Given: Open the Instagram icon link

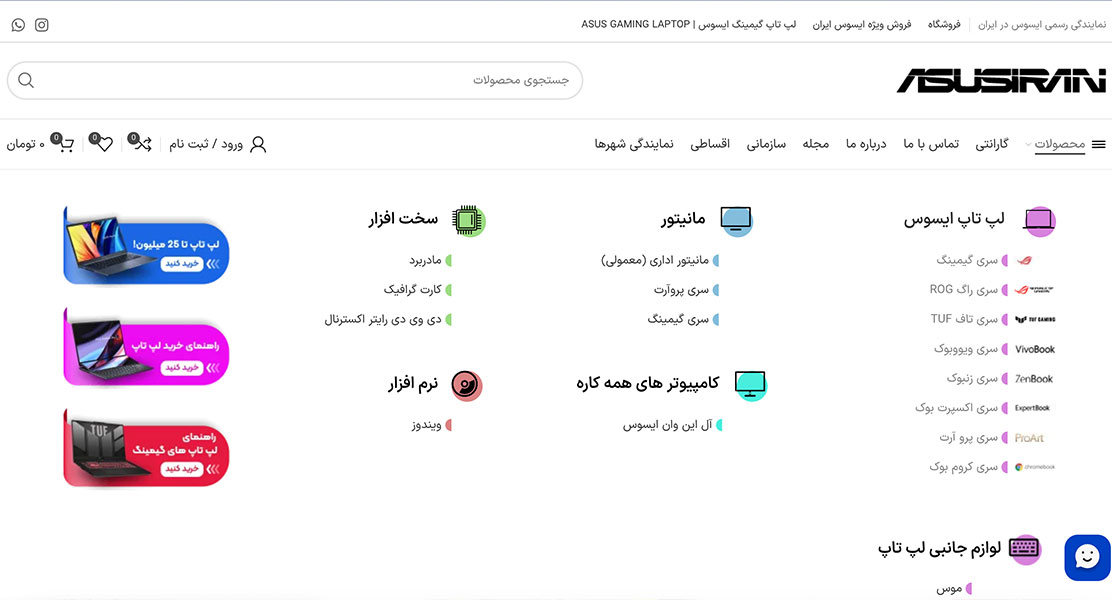Looking at the screenshot, I should 42,25.
